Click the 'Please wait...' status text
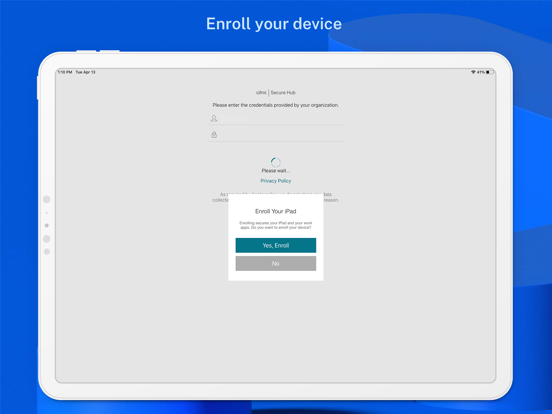The height and width of the screenshot is (414, 552). [276, 171]
